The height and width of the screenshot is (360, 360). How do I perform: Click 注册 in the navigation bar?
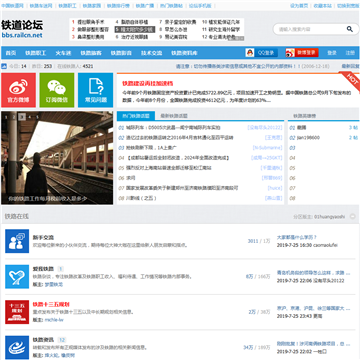[x=350, y=53]
